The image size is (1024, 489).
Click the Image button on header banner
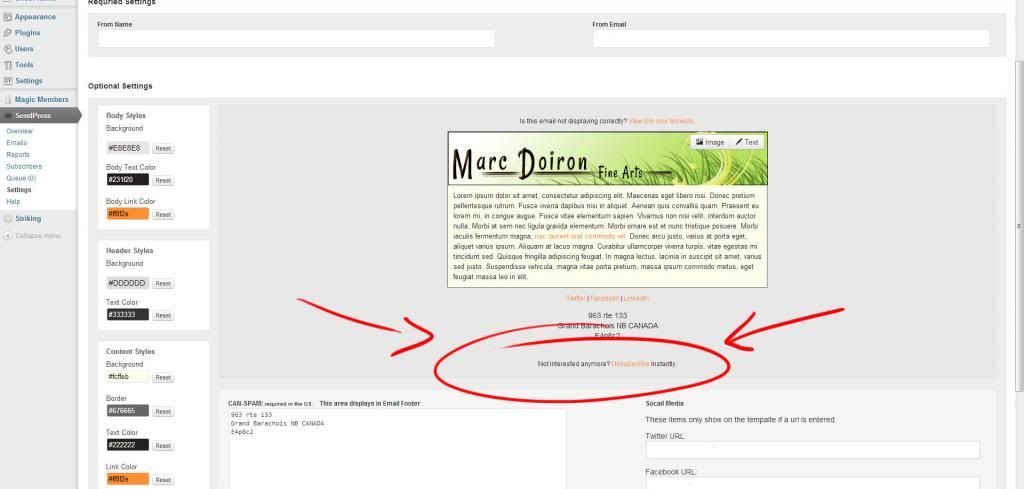[x=710, y=142]
